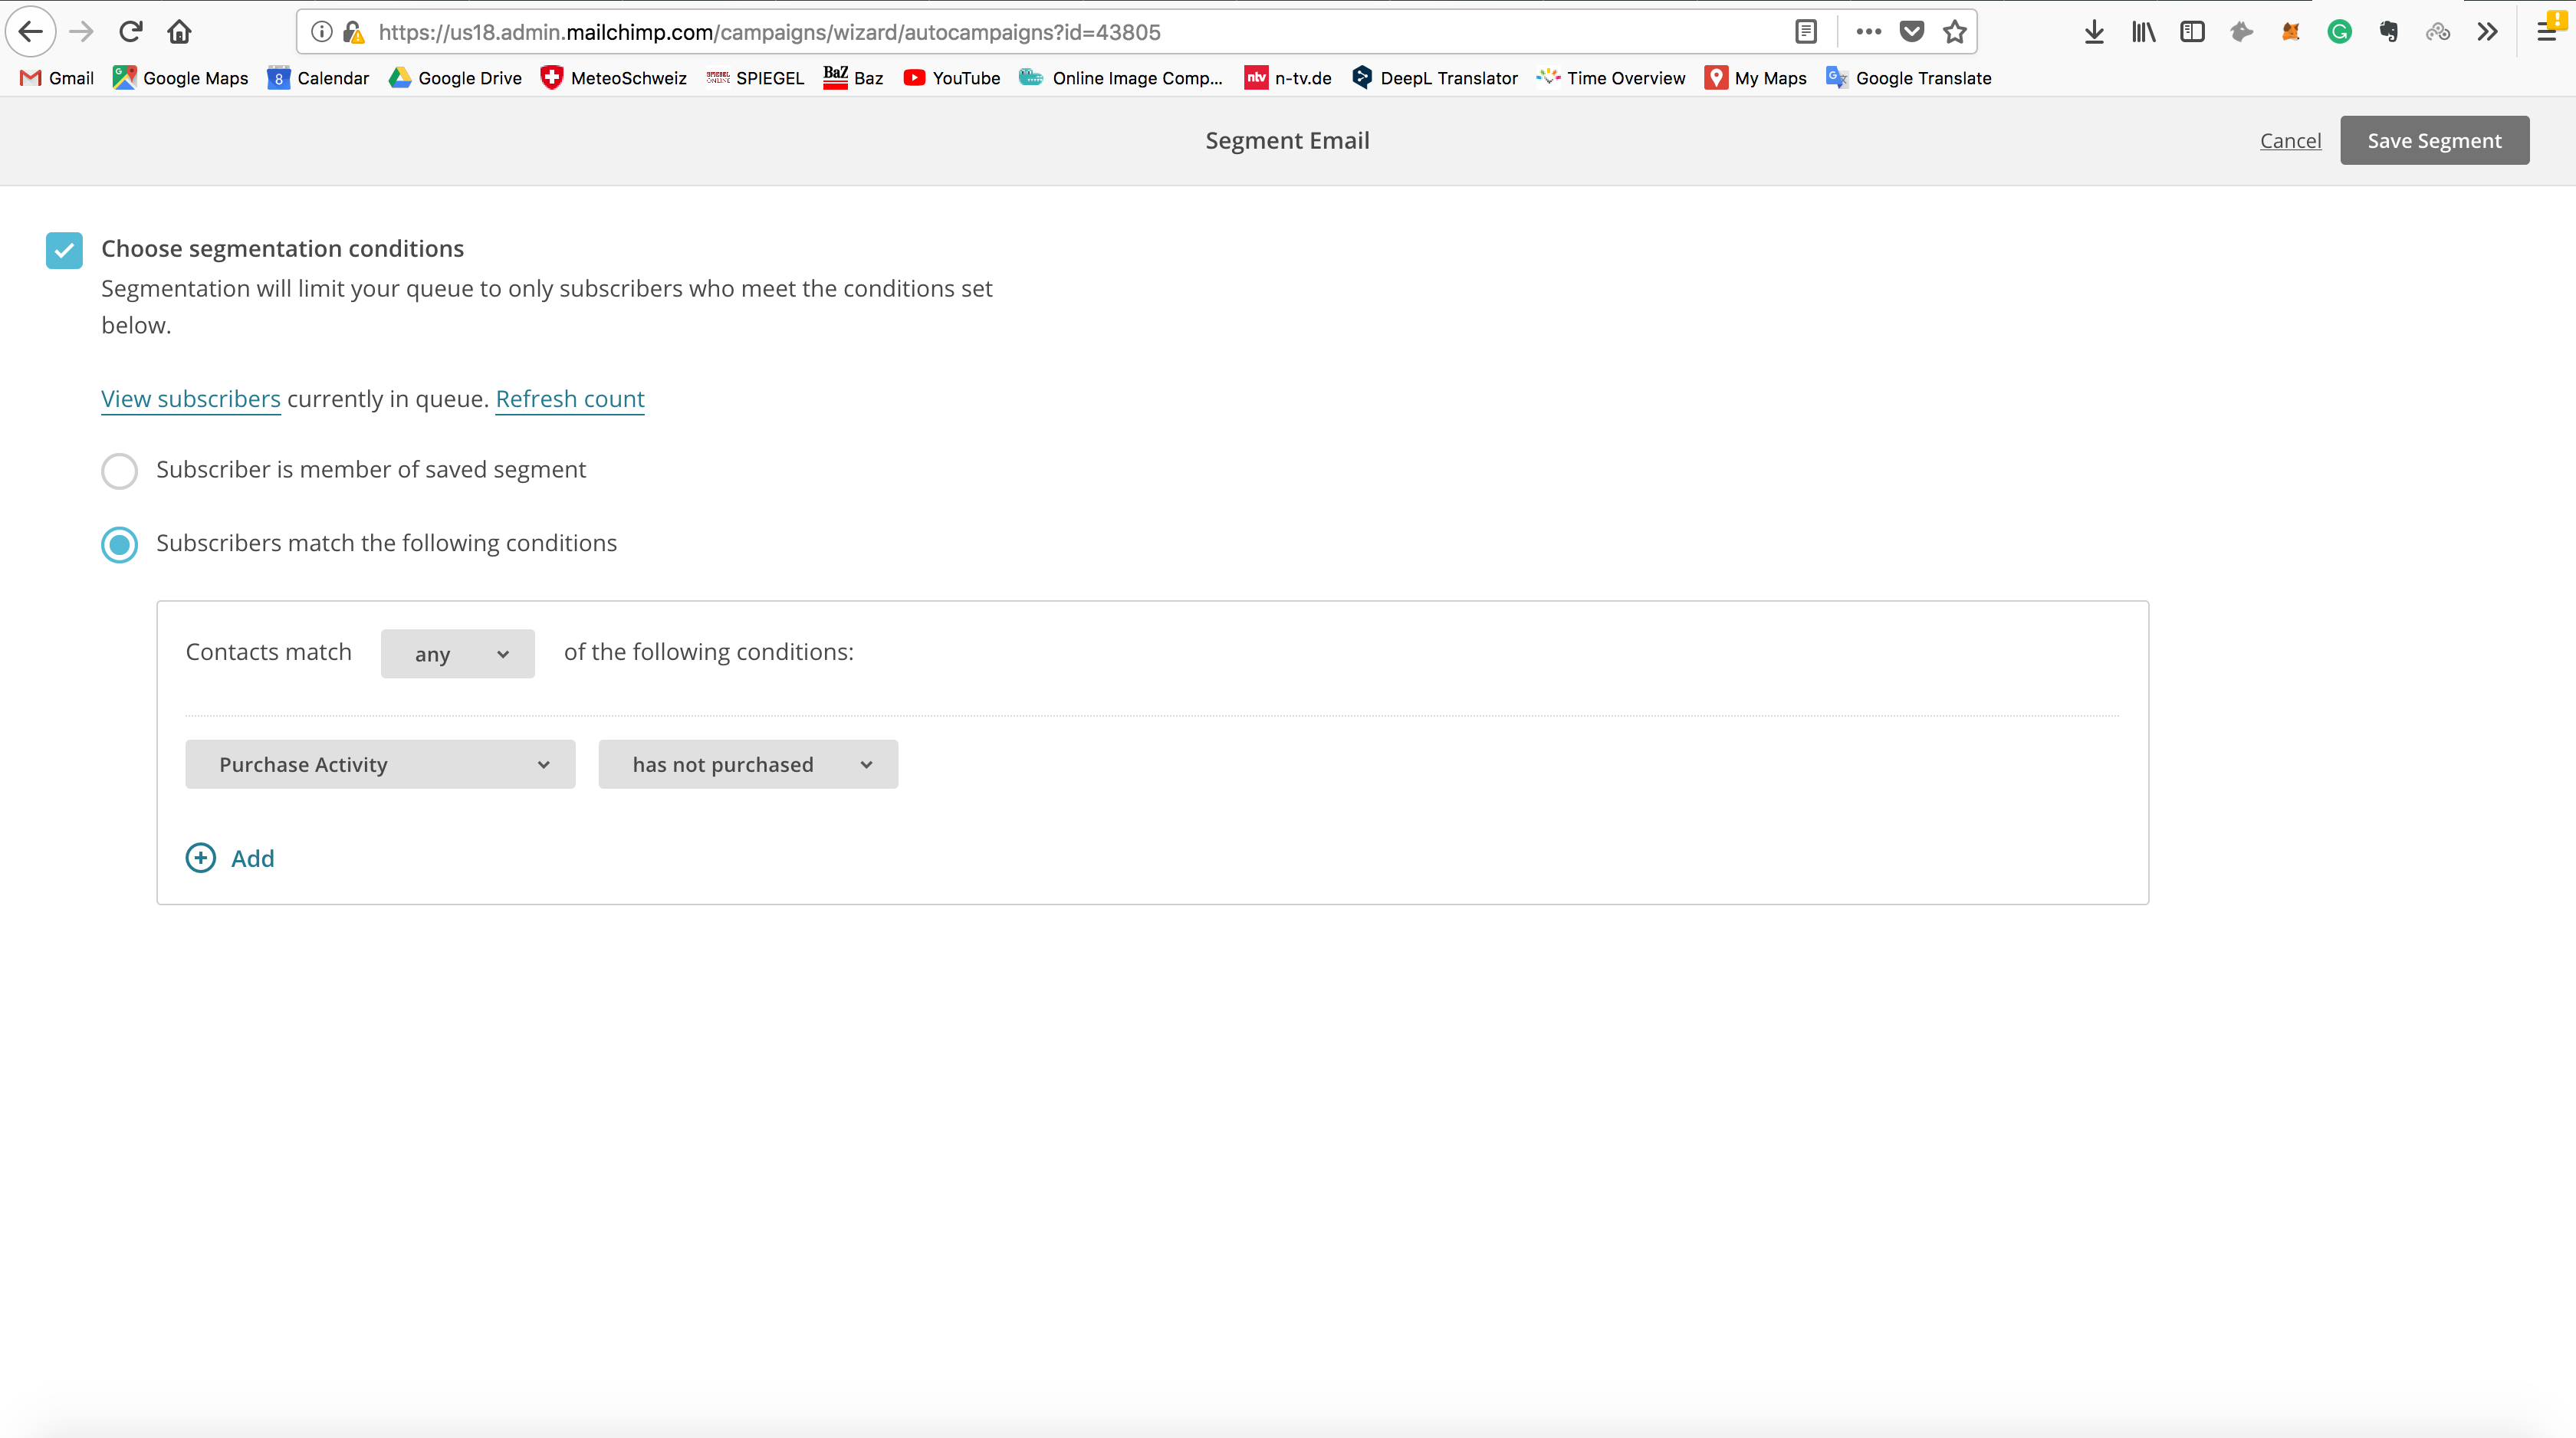2576x1438 pixels.
Task: Click the plus icon next to Add
Action: click(200, 858)
